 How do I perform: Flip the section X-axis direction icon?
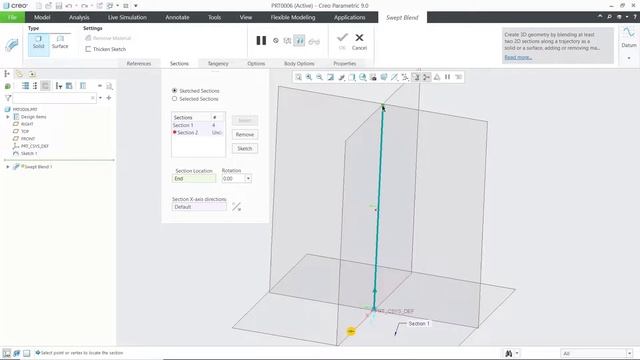point(236,207)
